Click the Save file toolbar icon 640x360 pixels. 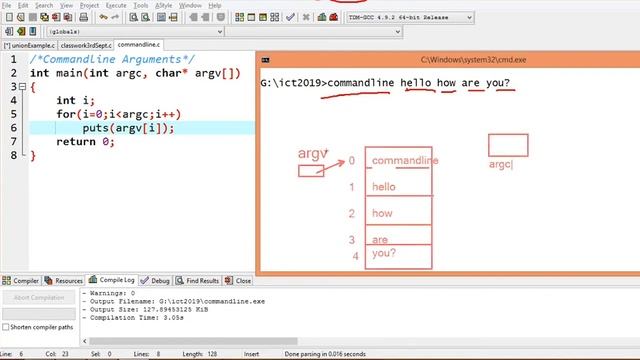coord(33,17)
